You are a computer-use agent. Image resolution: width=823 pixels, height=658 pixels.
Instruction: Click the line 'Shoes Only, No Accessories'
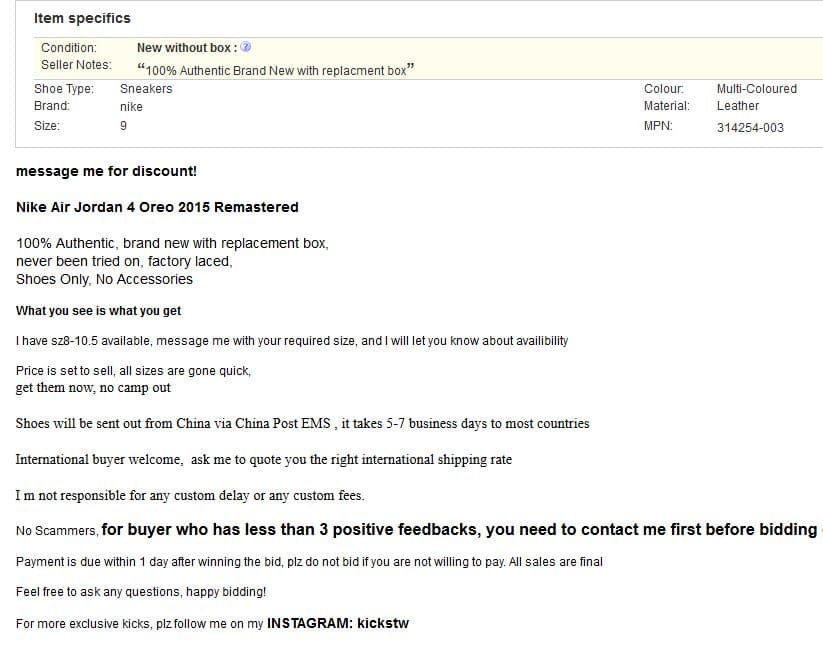(x=104, y=279)
